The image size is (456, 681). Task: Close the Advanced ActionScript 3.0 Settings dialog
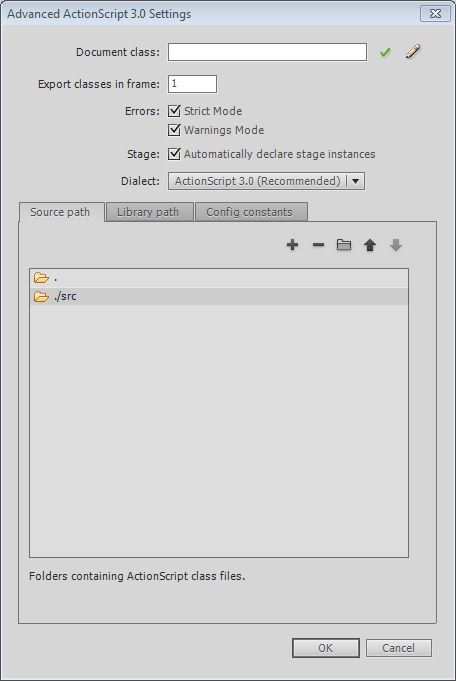[x=435, y=13]
